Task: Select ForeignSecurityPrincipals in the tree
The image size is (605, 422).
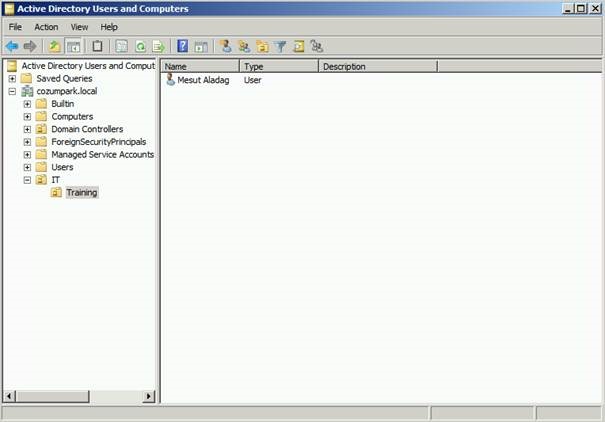Action: [x=99, y=142]
